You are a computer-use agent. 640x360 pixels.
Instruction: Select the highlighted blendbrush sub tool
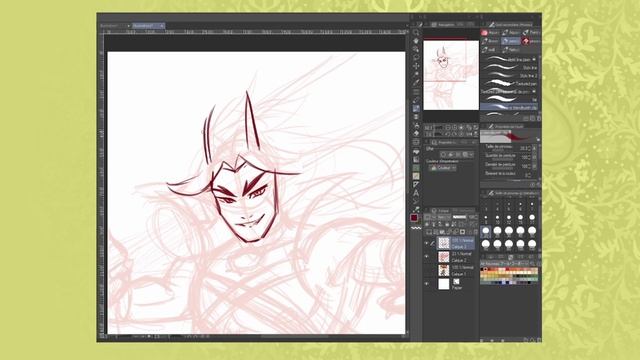click(x=509, y=107)
